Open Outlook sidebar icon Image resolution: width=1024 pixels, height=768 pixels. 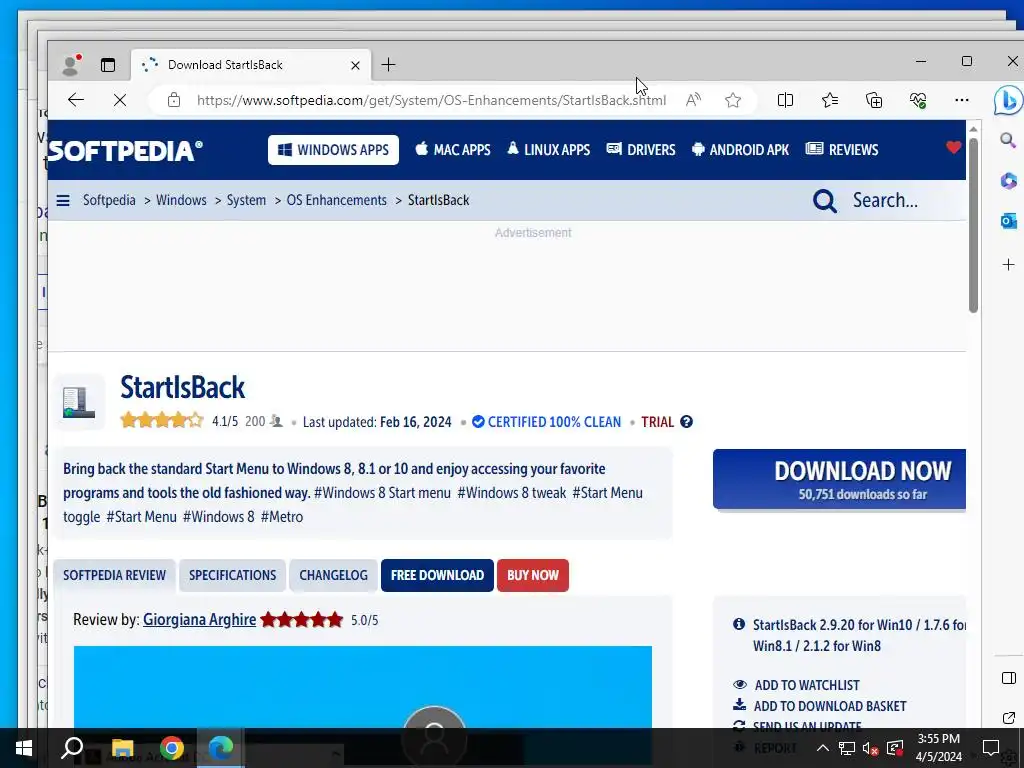[x=1008, y=221]
